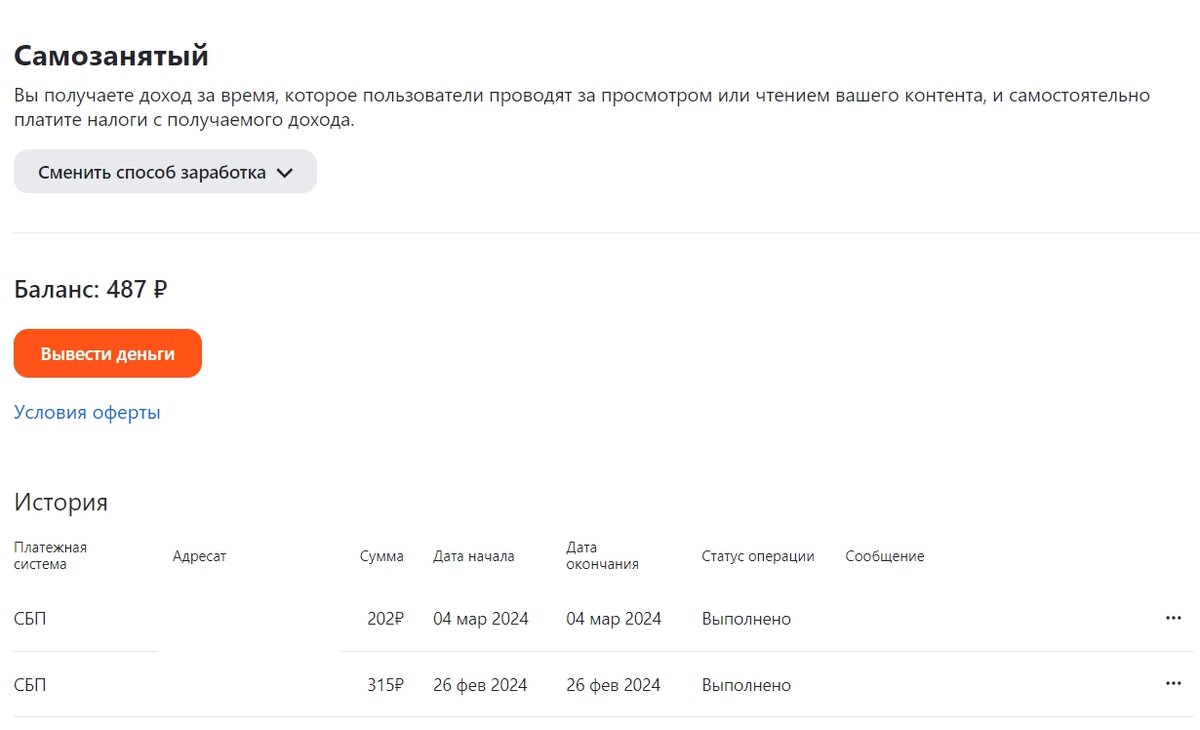
Task: Click the 26 фев 2024 start date cell
Action: click(x=480, y=684)
